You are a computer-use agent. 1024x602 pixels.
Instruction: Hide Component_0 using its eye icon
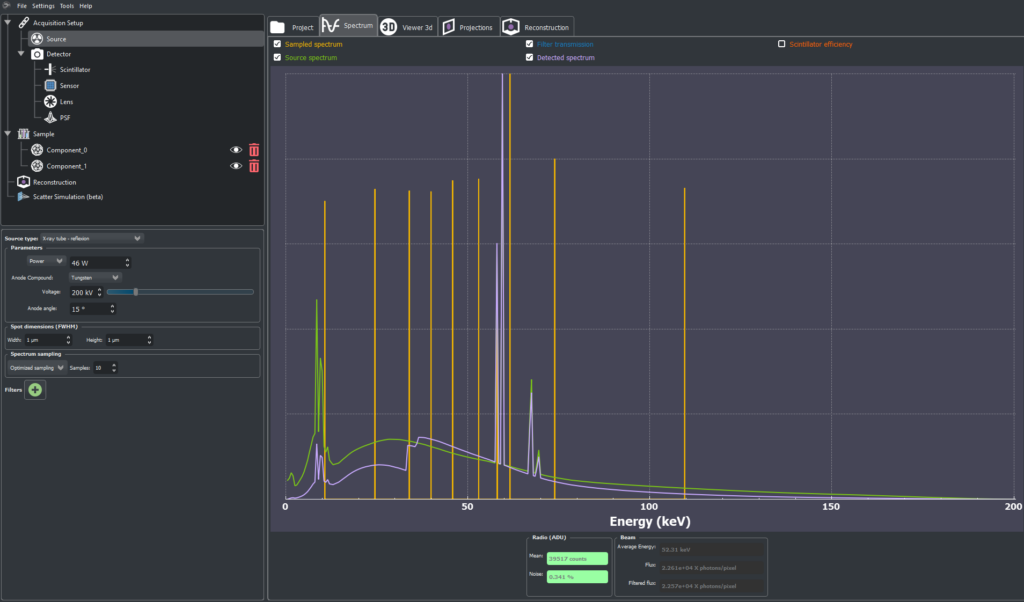[x=236, y=150]
